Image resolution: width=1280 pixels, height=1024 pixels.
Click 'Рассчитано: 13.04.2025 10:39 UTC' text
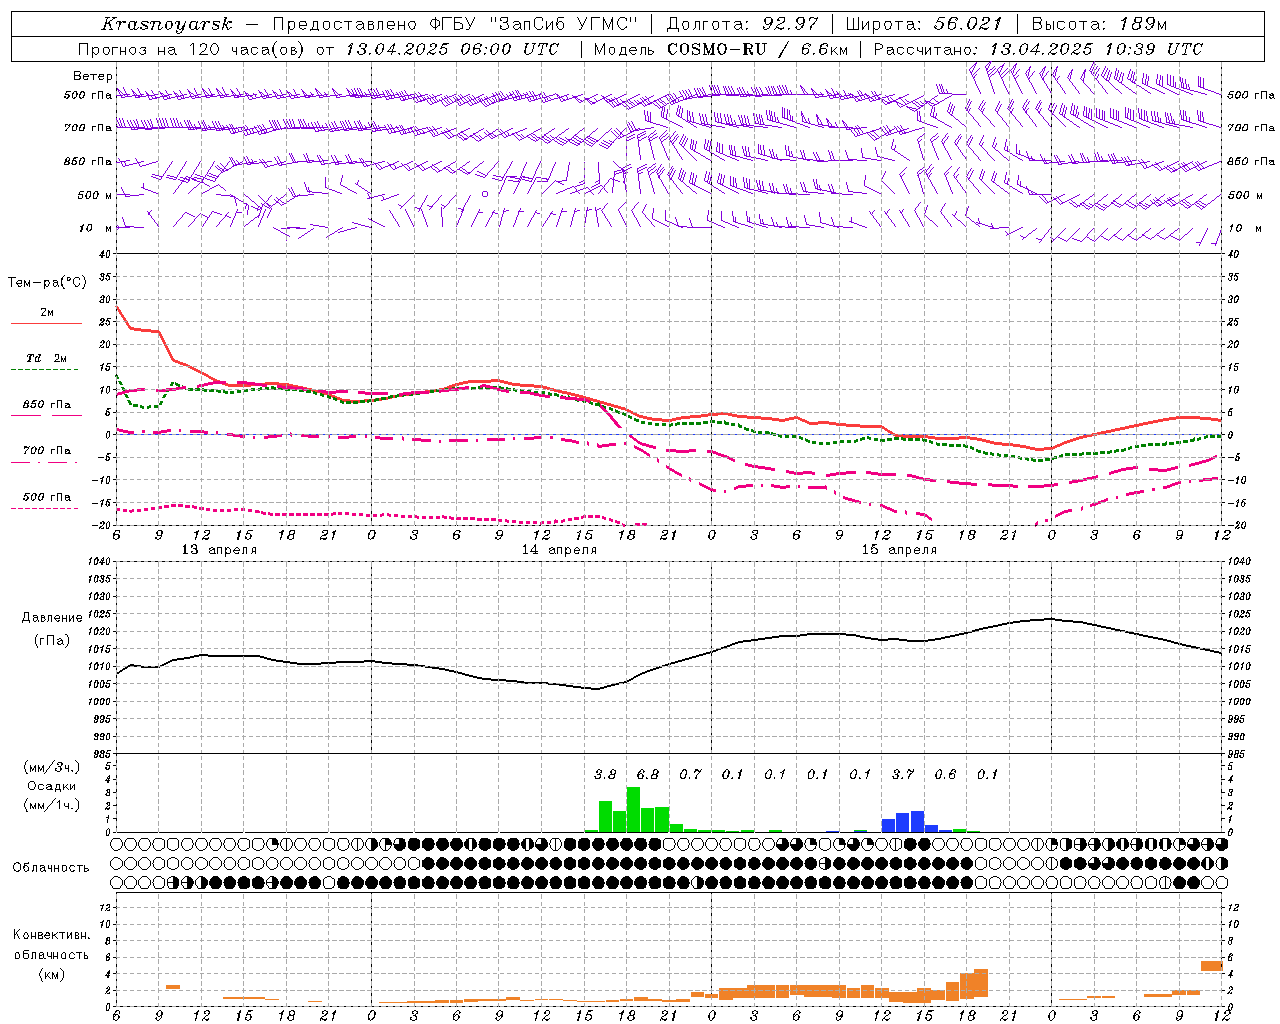(x=1038, y=49)
